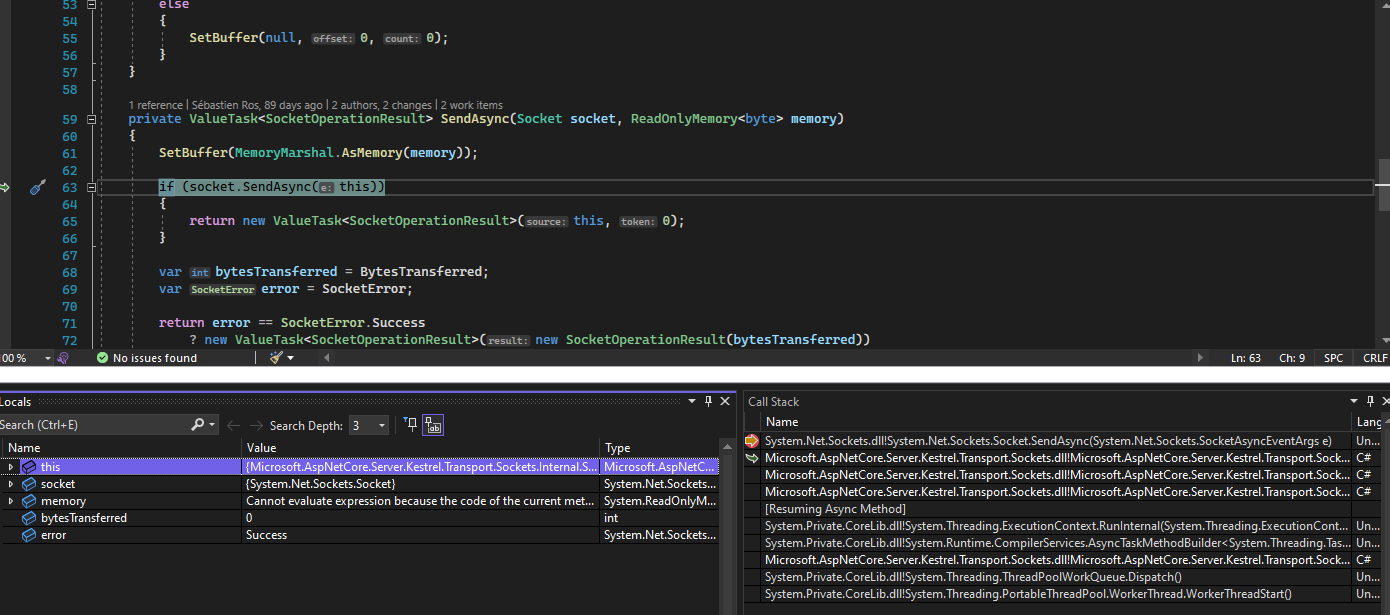Viewport: 1390px width, 615px height.
Task: Toggle the text visualizer button in Locals toolbar
Action: click(x=433, y=425)
